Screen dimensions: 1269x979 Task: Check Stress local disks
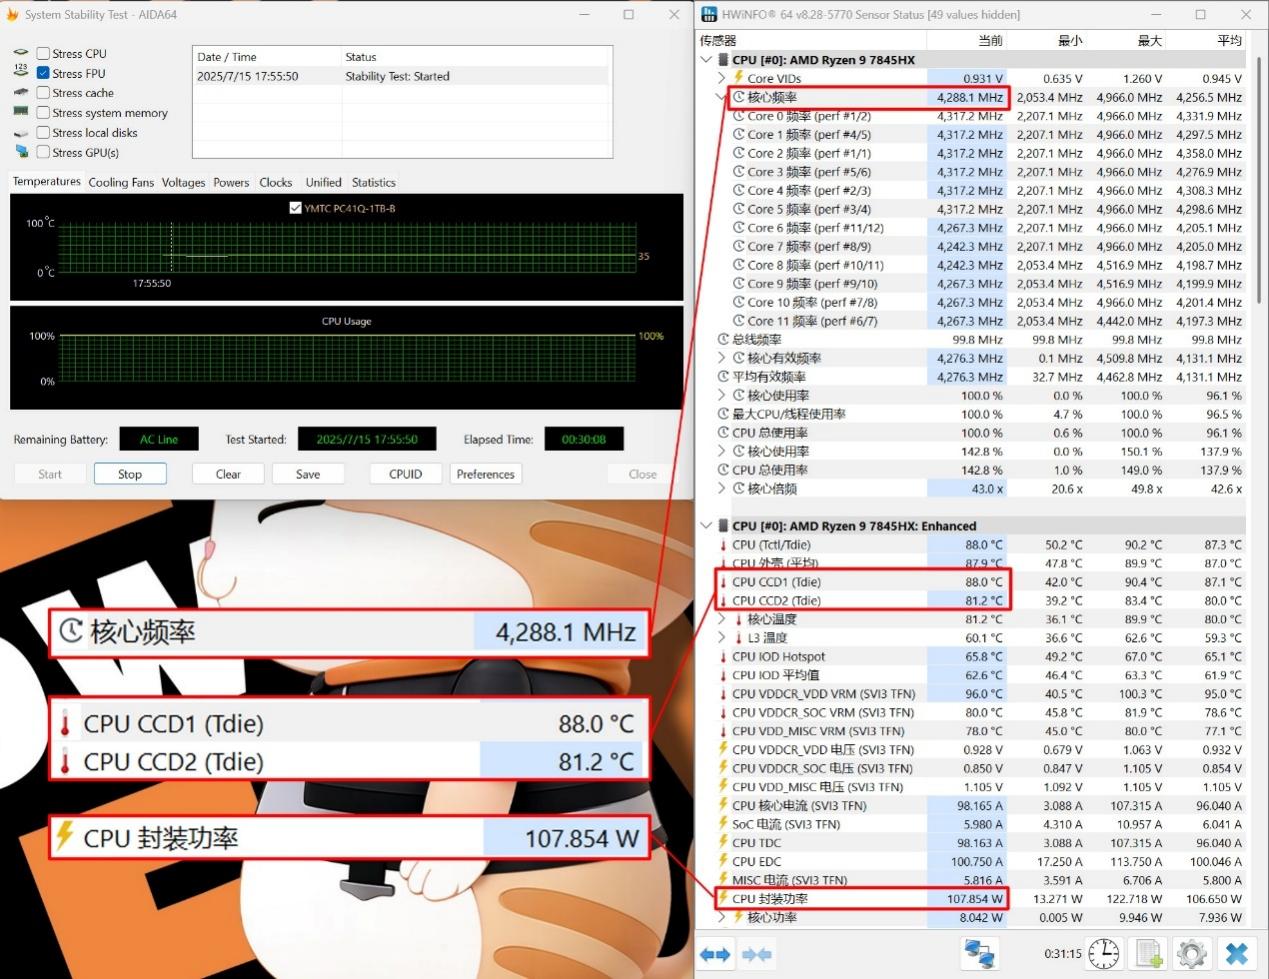click(43, 132)
